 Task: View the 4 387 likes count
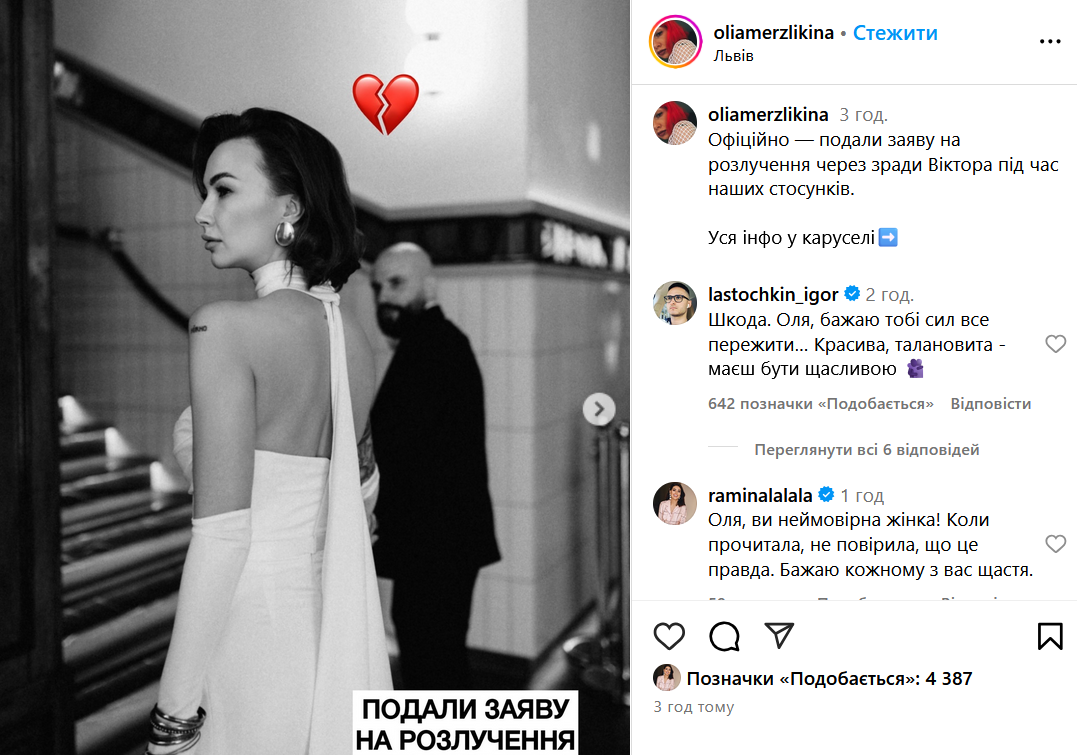[x=829, y=679]
